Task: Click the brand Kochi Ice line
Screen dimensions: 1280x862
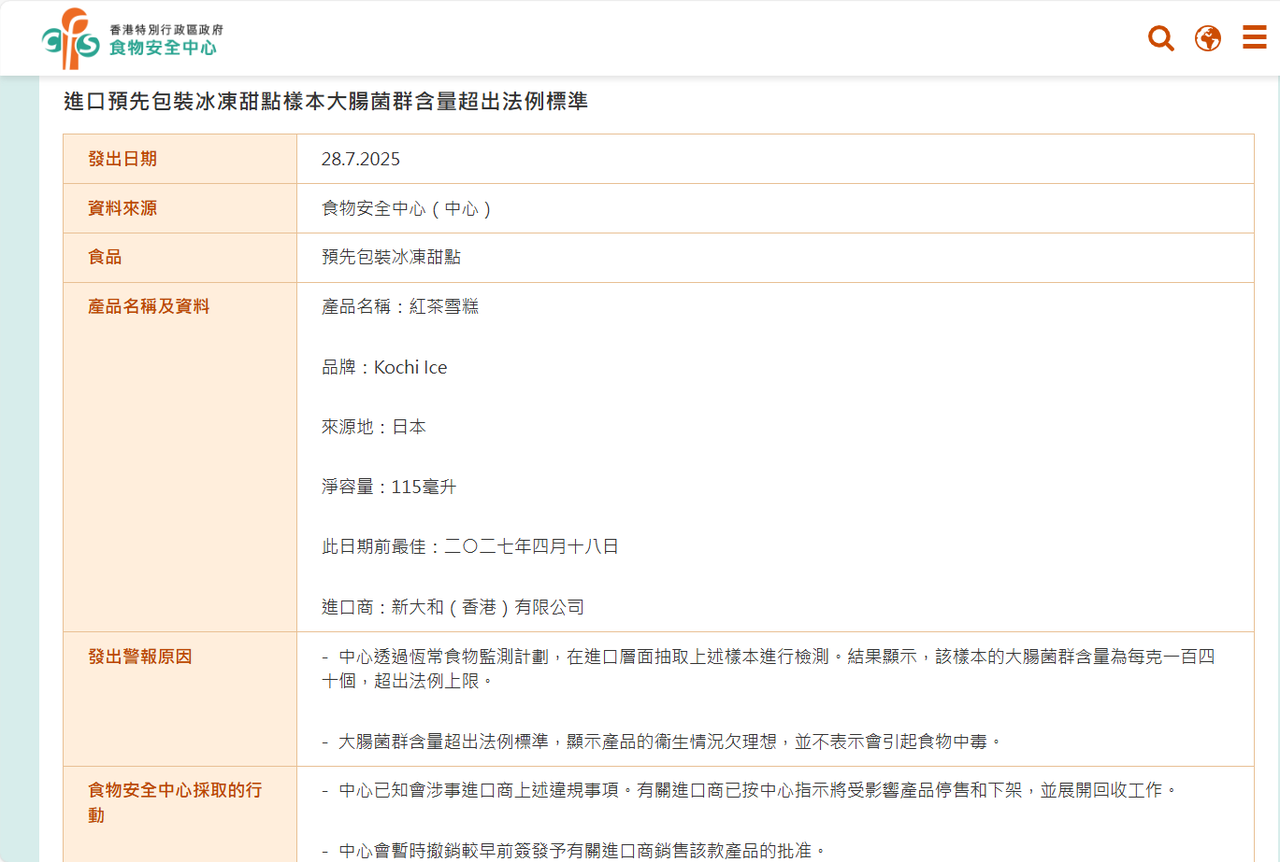Action: click(x=384, y=367)
